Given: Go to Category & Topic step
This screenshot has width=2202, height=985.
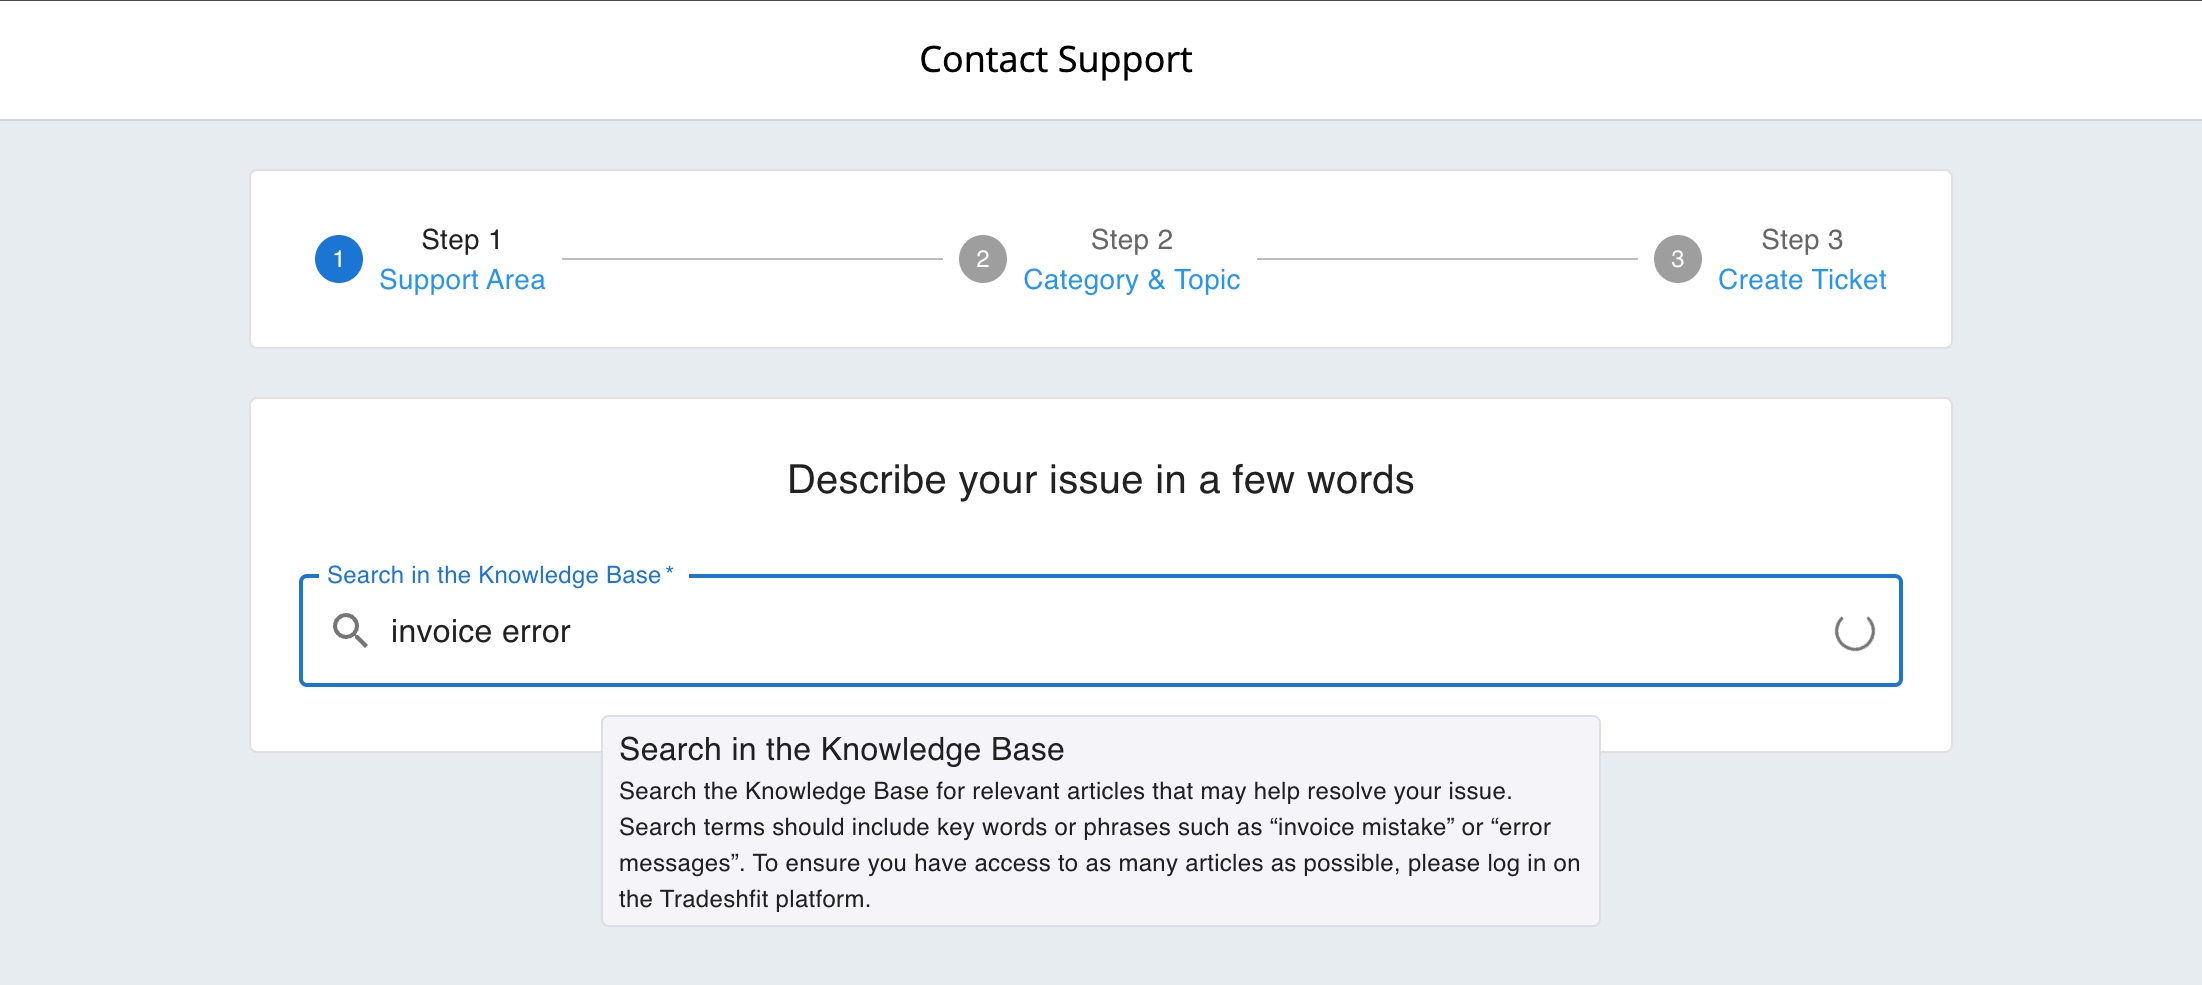Looking at the screenshot, I should 1131,280.
